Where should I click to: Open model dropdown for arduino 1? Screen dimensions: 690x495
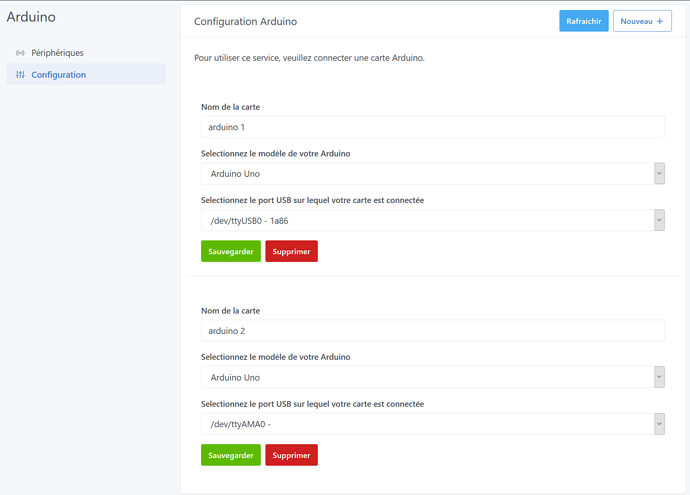coord(433,174)
